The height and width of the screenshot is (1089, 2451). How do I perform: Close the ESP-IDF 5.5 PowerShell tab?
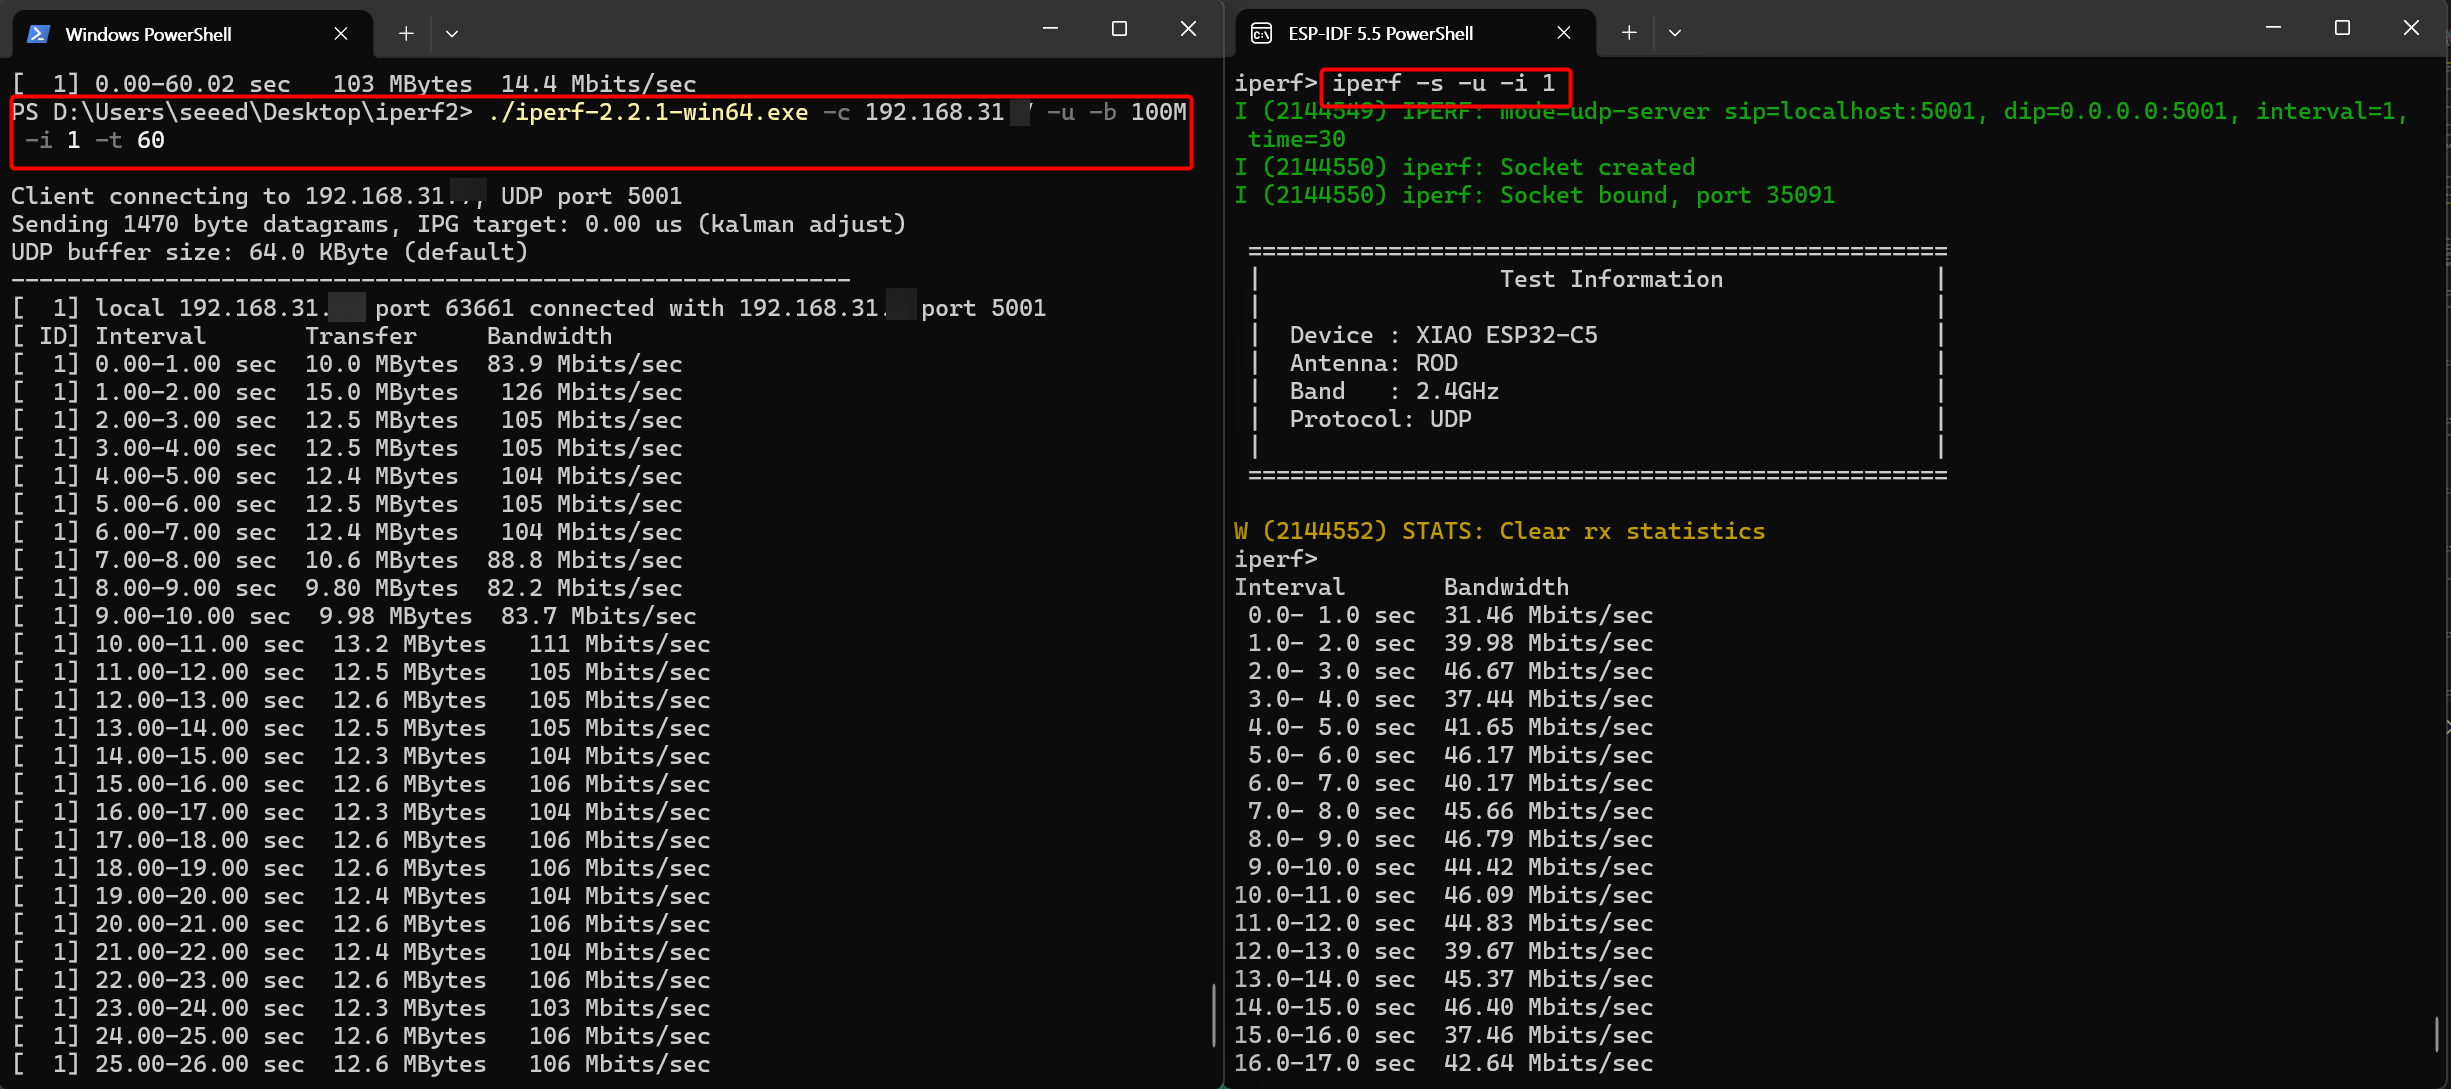[x=1564, y=33]
